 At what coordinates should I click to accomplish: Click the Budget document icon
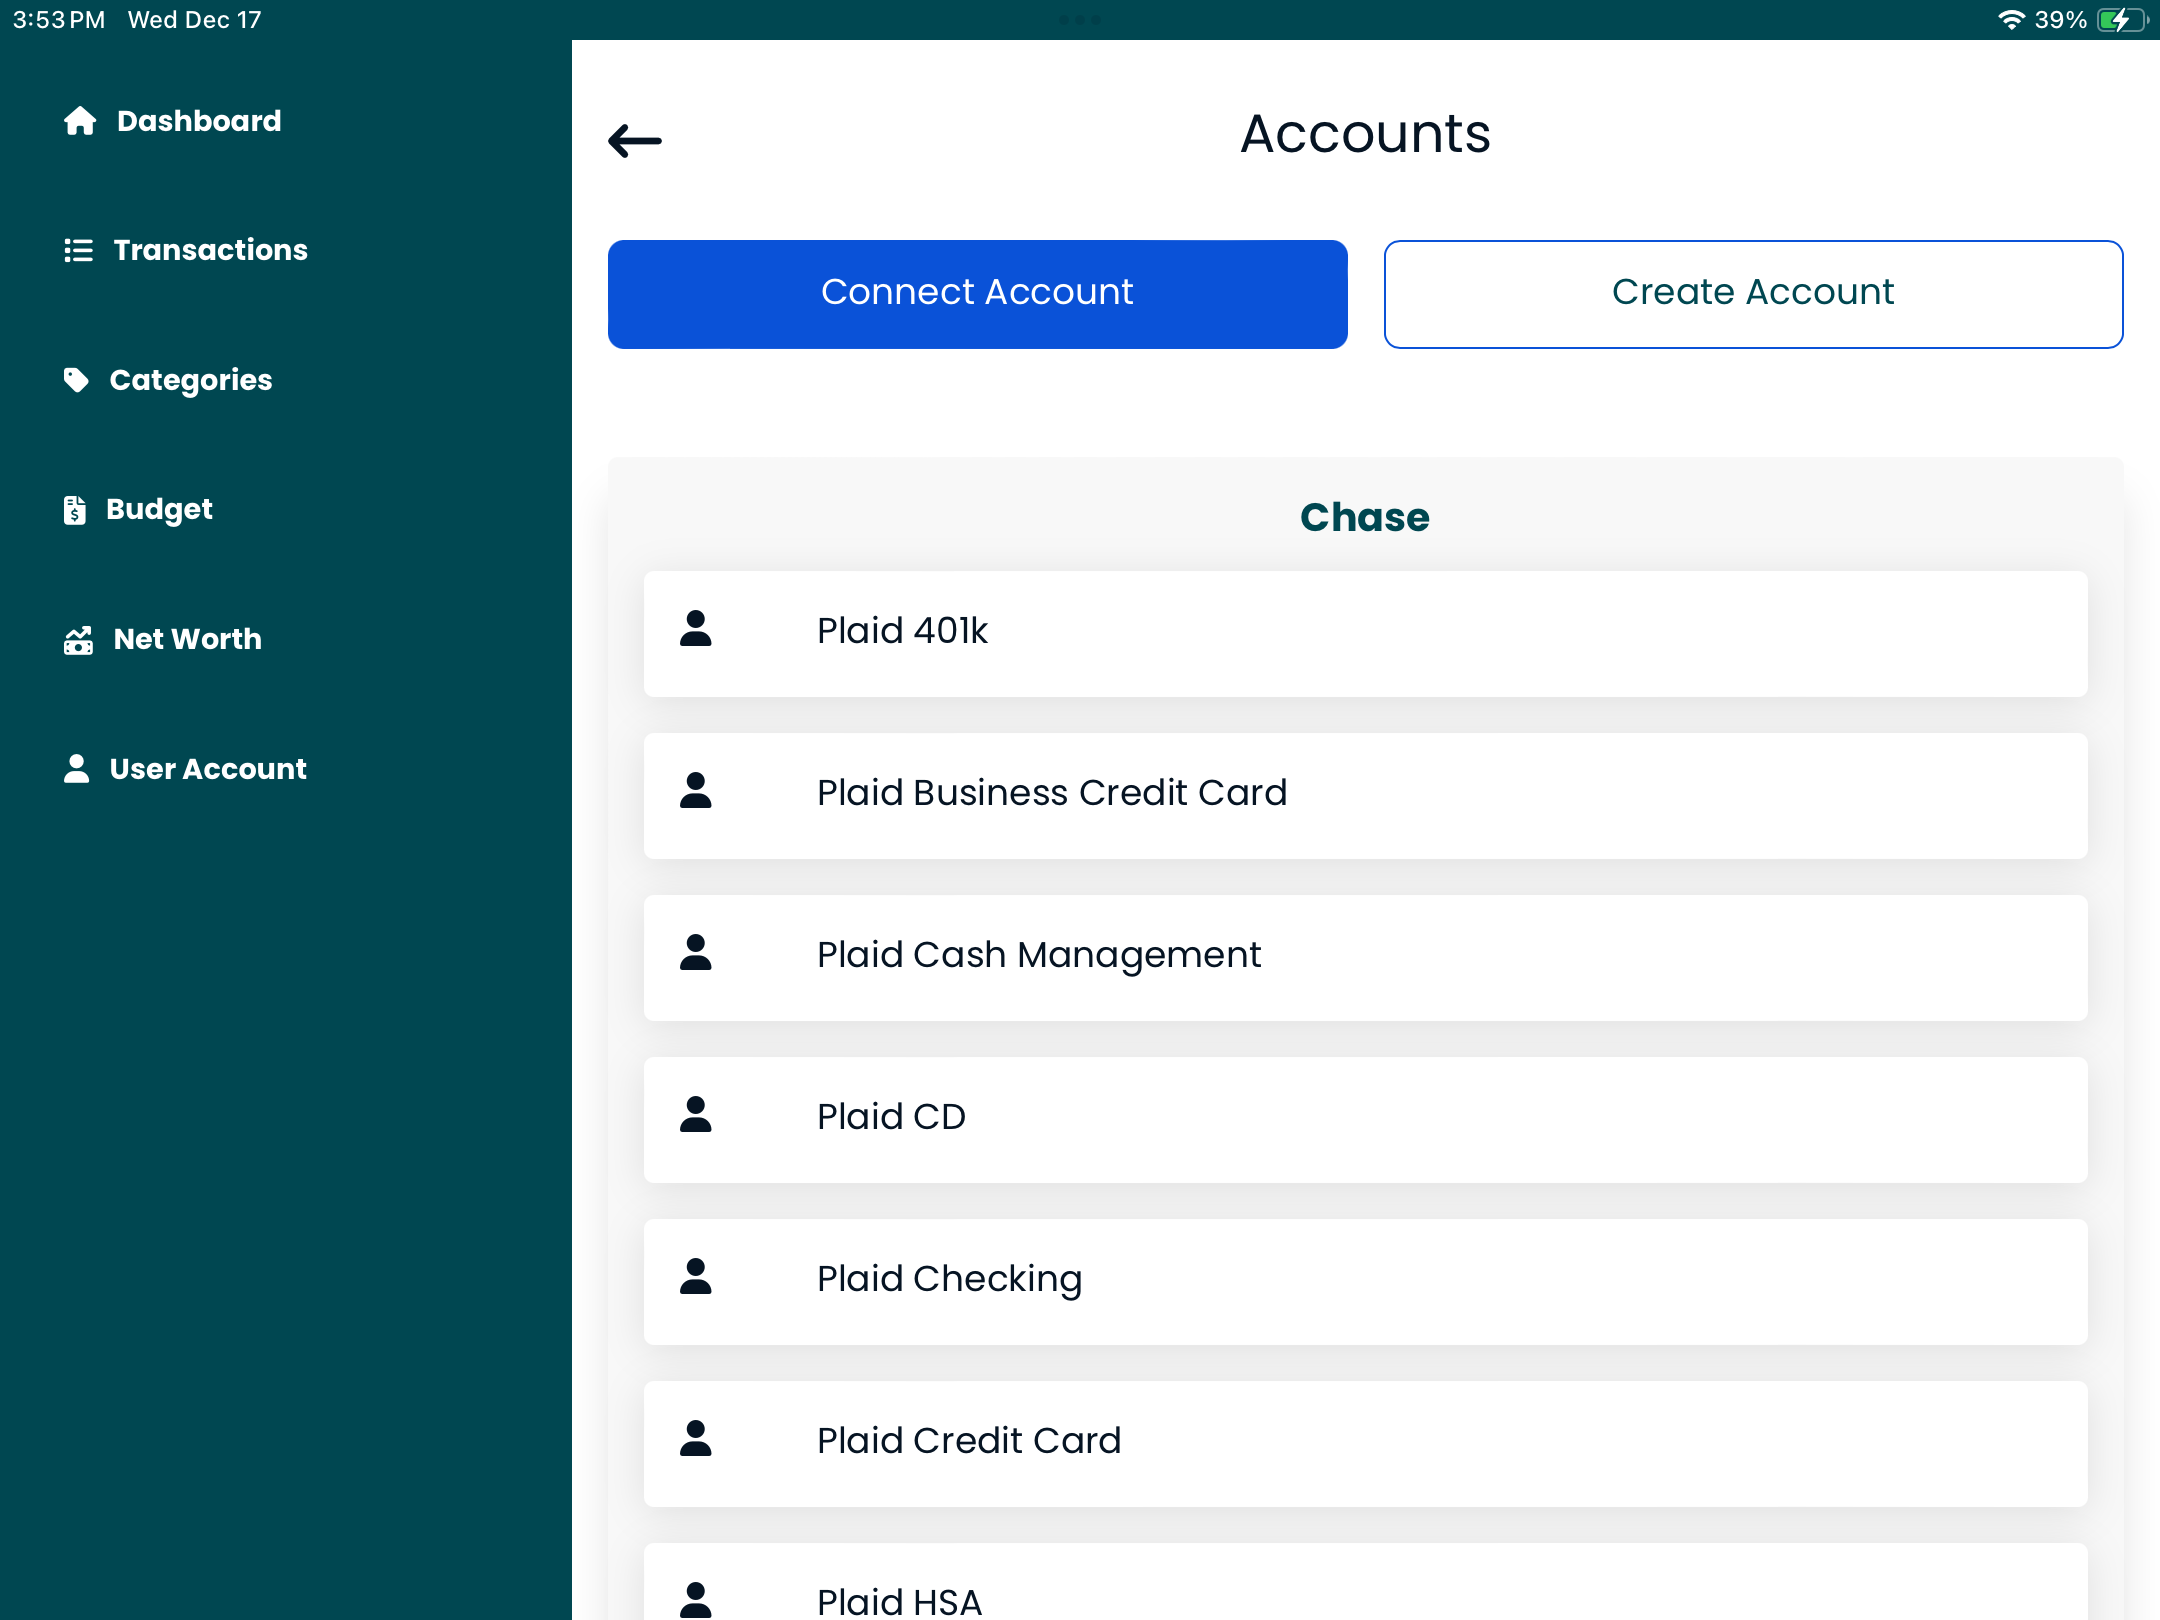[x=75, y=510]
